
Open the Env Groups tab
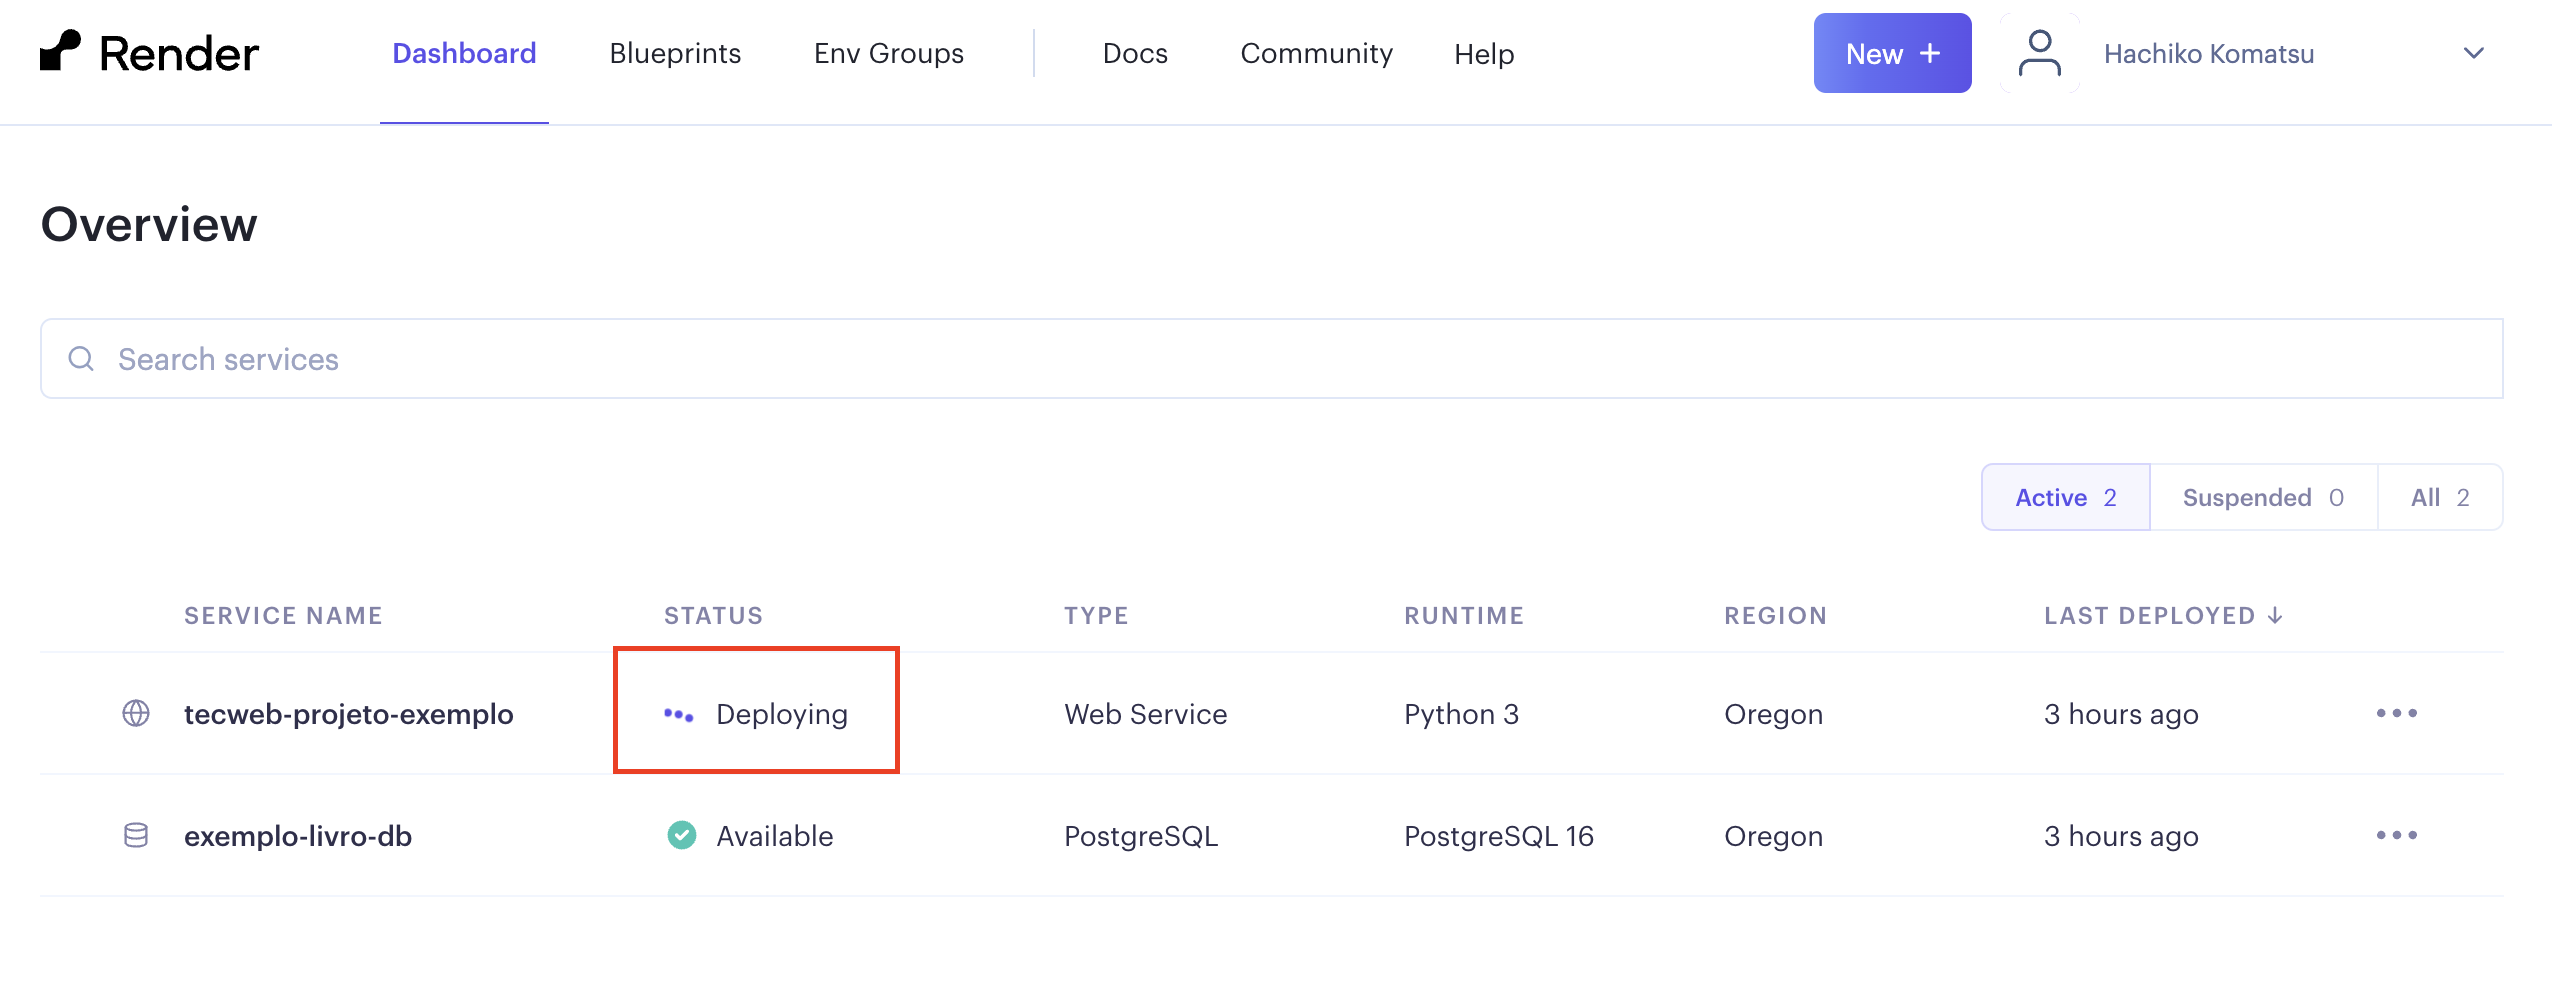tap(888, 53)
